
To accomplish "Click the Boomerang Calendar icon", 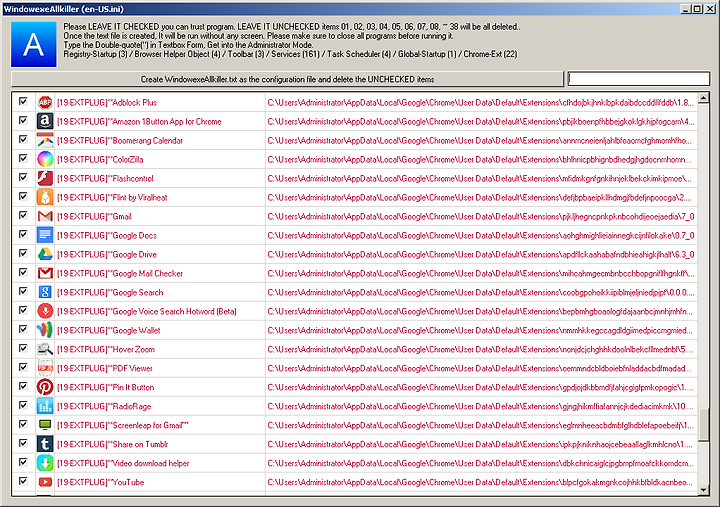I will click(x=45, y=141).
